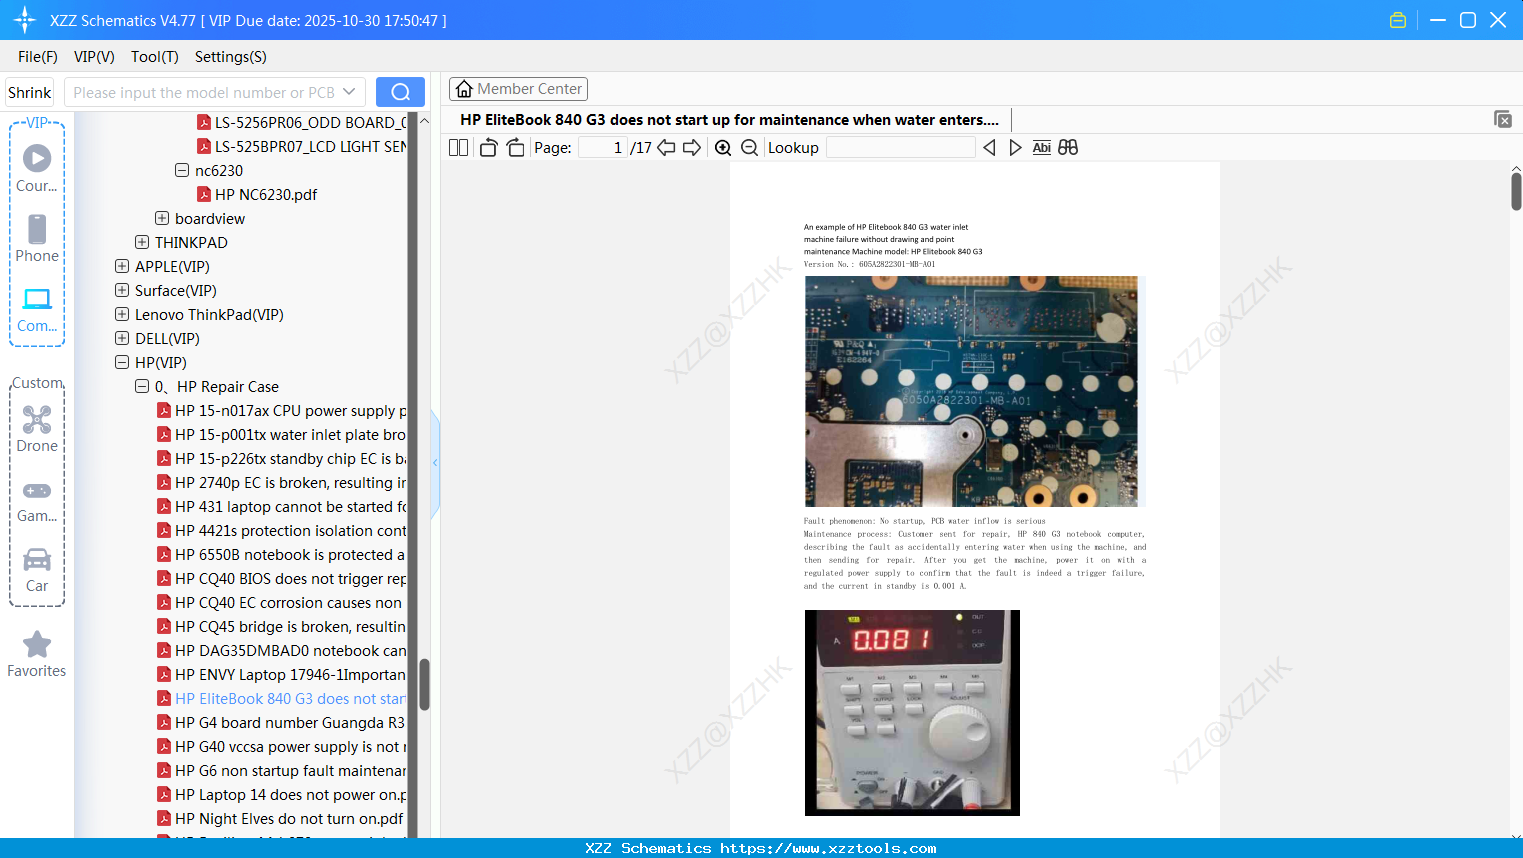The height and width of the screenshot is (858, 1523).
Task: Select Drone category in sidebar
Action: pyautogui.click(x=37, y=429)
